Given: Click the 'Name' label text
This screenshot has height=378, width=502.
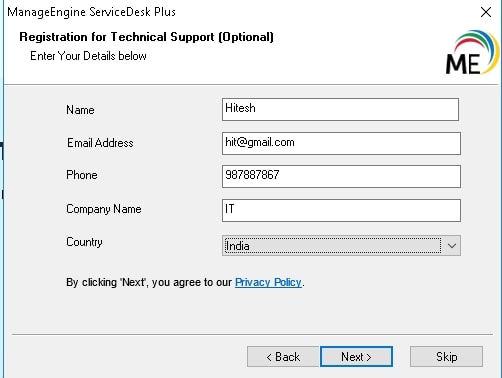Looking at the screenshot, I should coord(80,110).
